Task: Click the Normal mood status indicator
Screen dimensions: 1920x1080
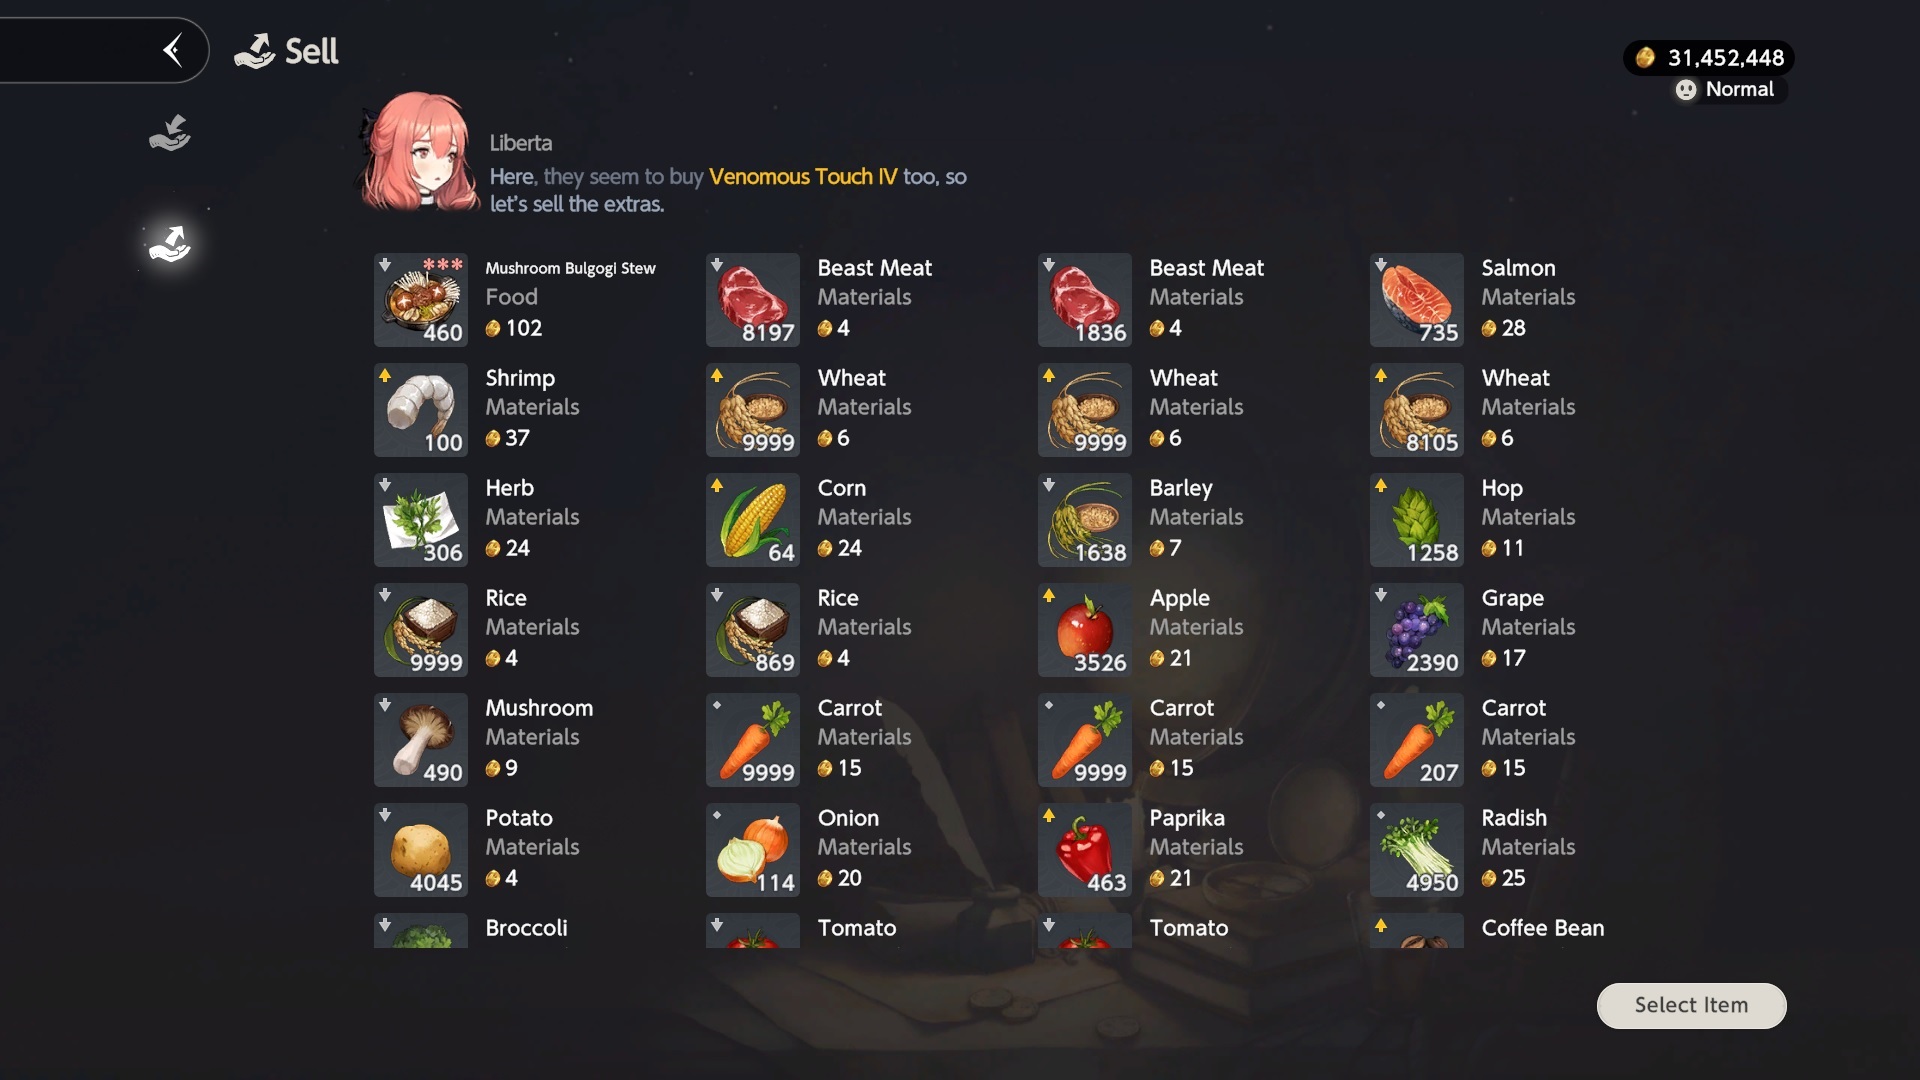Action: click(x=1726, y=89)
